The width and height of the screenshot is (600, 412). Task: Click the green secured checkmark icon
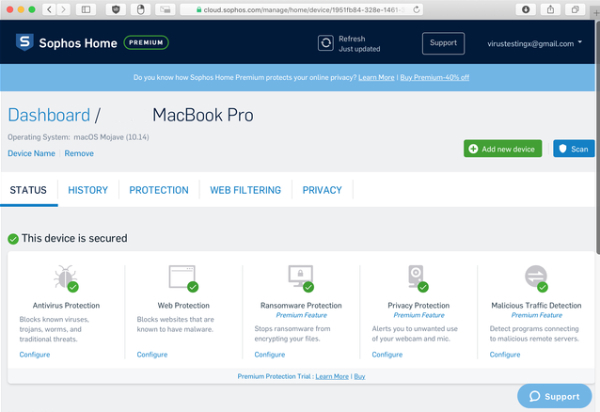(x=13, y=239)
